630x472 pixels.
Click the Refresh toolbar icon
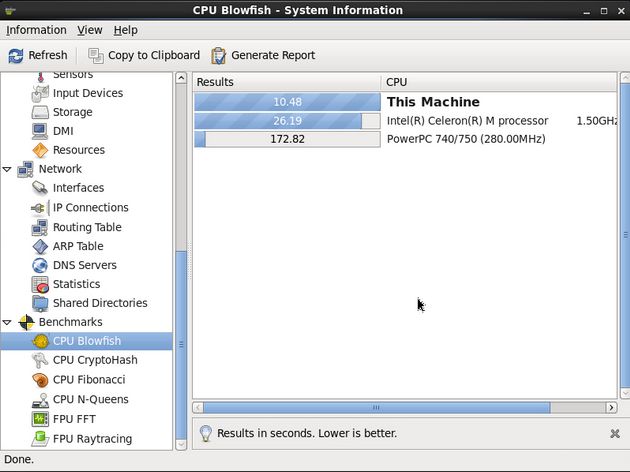pyautogui.click(x=16, y=55)
